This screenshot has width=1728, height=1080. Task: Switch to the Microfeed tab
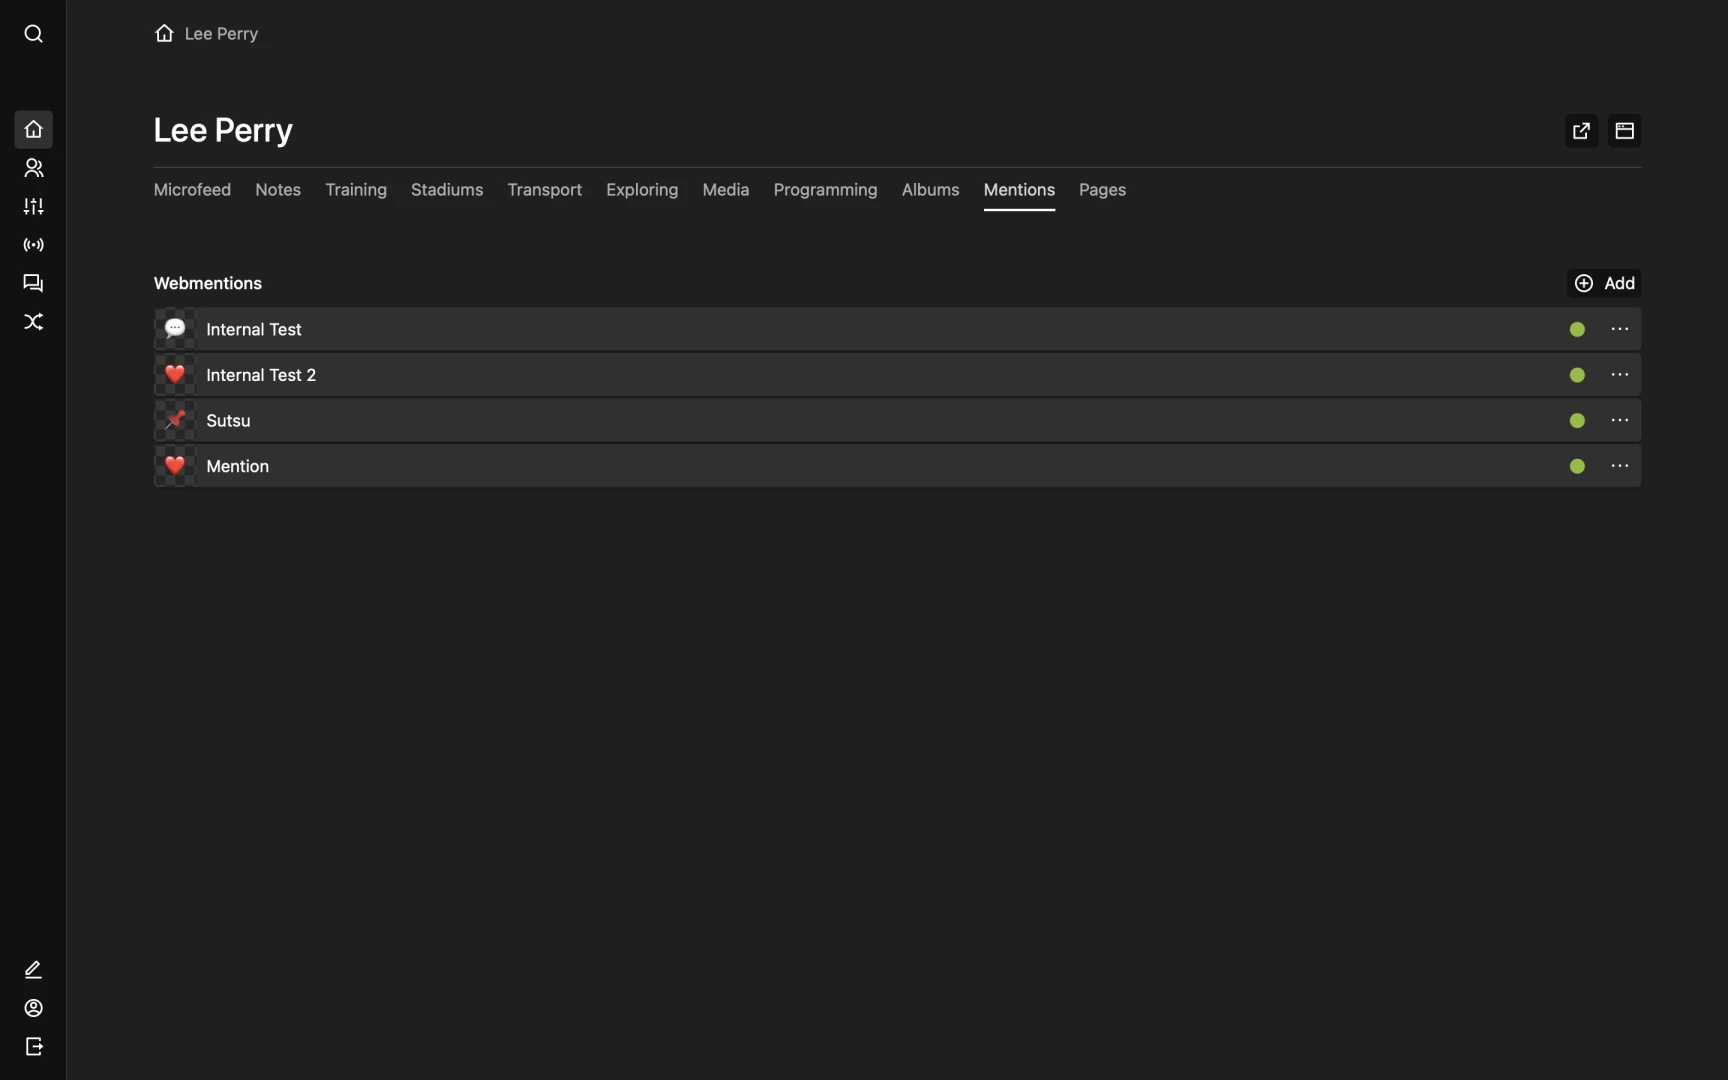tap(192, 190)
